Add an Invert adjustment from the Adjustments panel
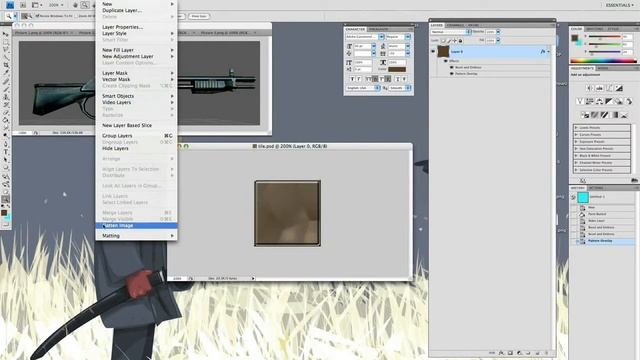 [585, 115]
